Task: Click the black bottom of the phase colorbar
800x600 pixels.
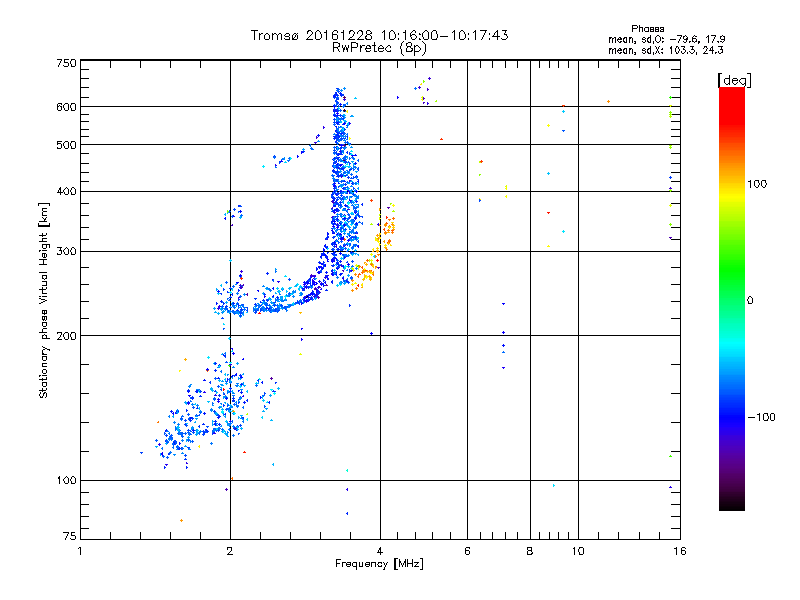Action: (732, 503)
